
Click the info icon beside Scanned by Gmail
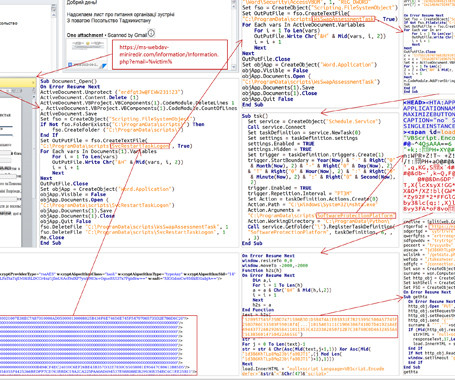click(x=151, y=33)
